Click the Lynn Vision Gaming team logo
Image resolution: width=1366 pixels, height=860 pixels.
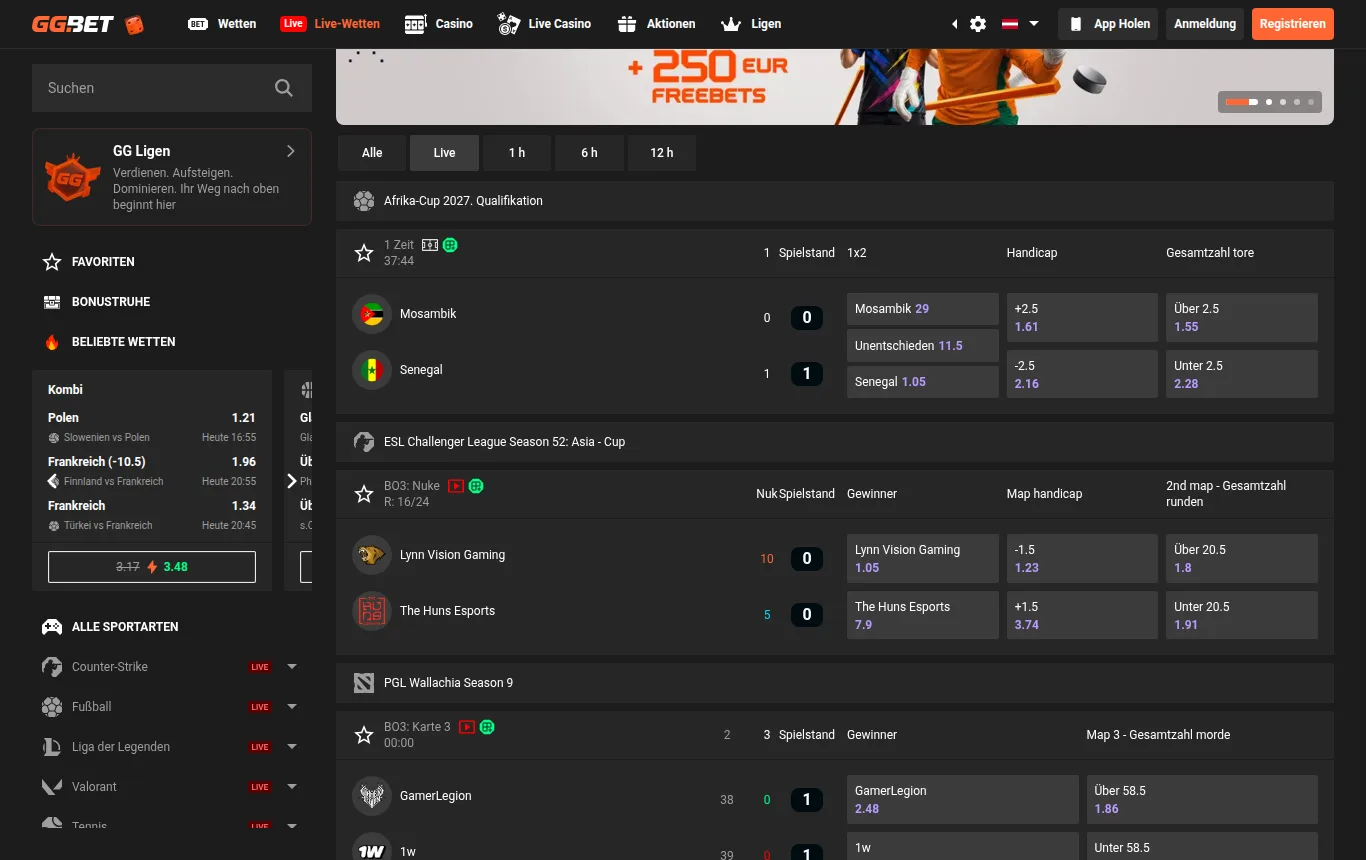(372, 555)
